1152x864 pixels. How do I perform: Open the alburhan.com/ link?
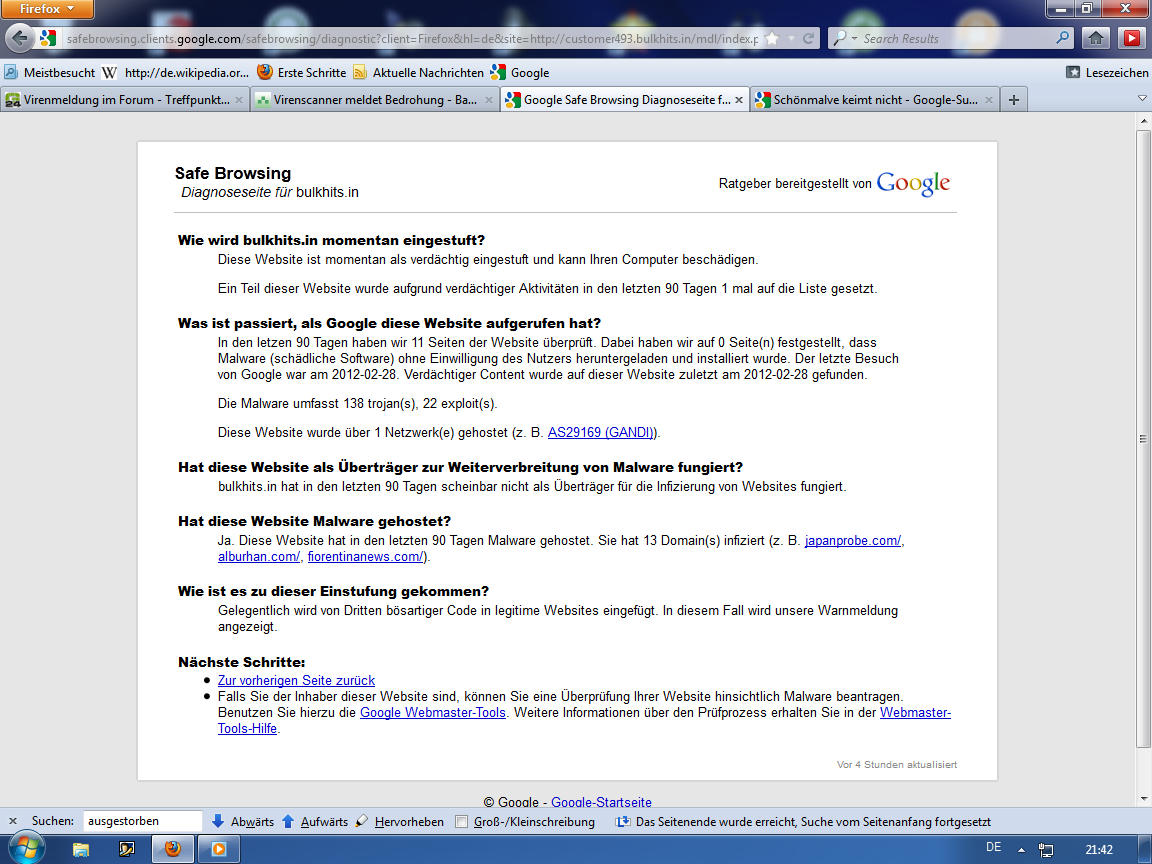point(259,557)
